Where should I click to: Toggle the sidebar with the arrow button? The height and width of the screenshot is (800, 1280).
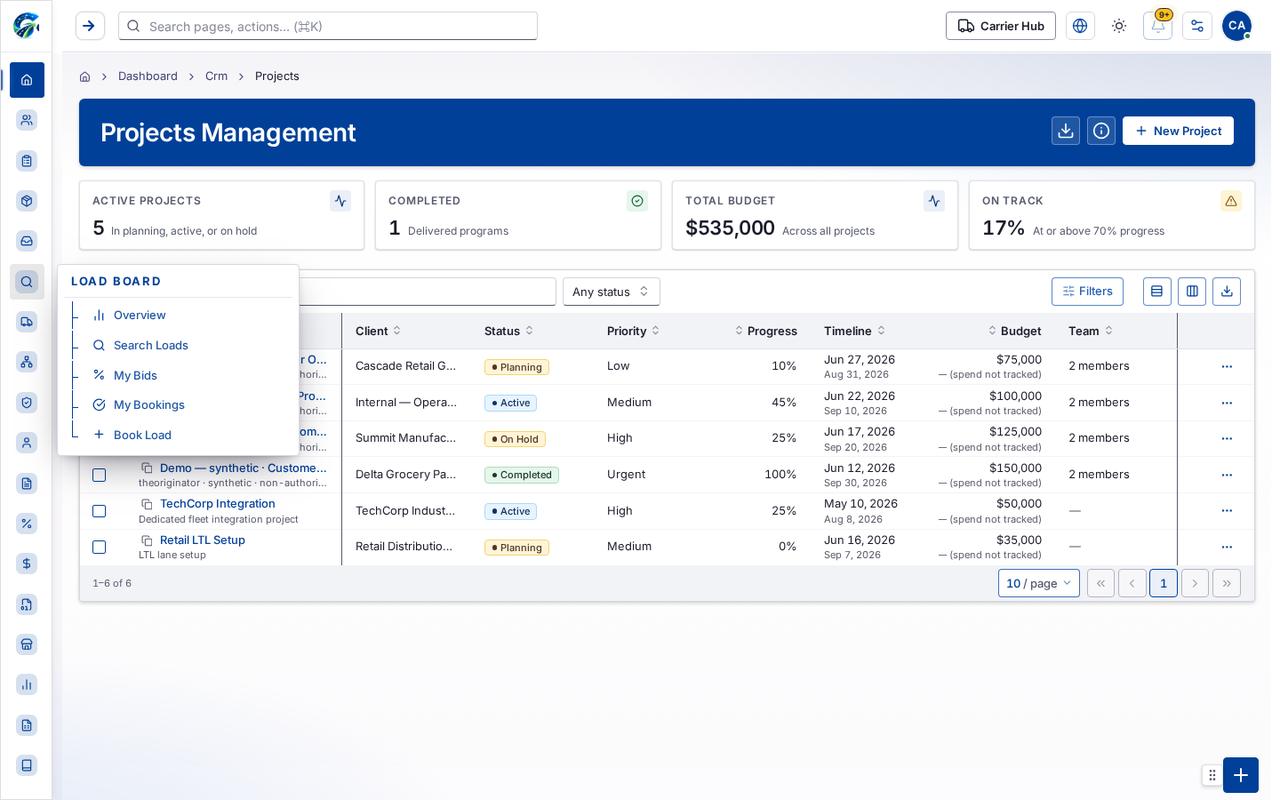click(89, 26)
